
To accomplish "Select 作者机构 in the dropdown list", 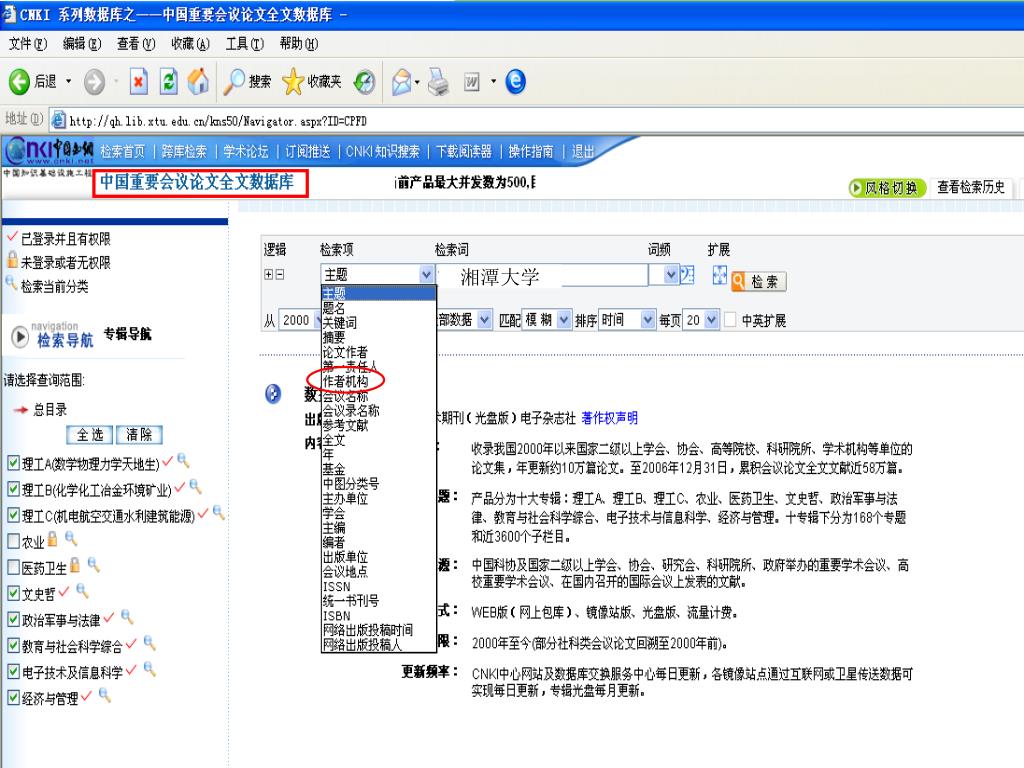I will [x=345, y=381].
